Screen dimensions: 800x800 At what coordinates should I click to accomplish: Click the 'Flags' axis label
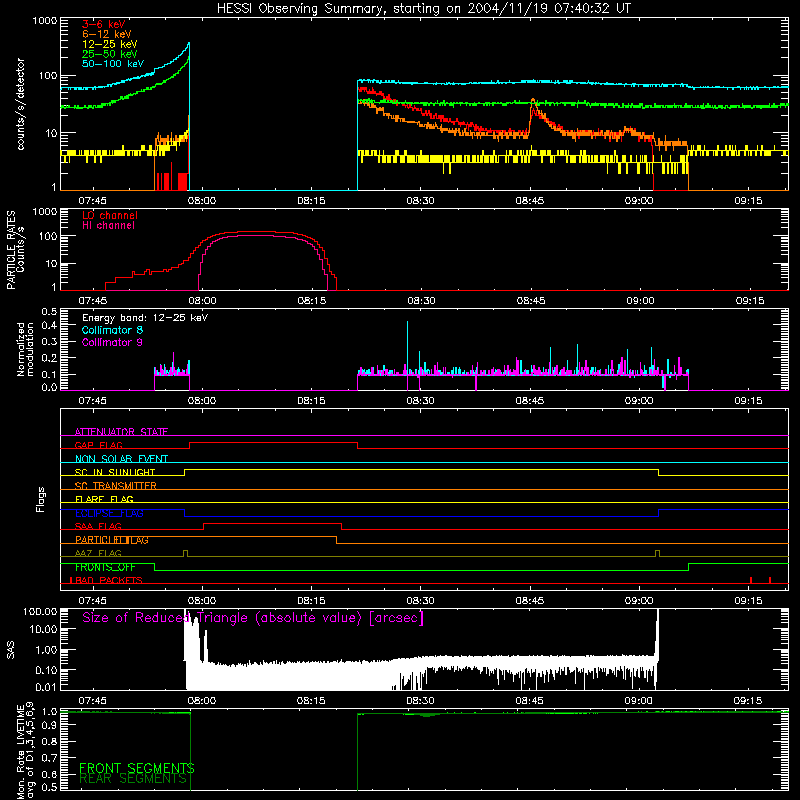click(x=40, y=499)
